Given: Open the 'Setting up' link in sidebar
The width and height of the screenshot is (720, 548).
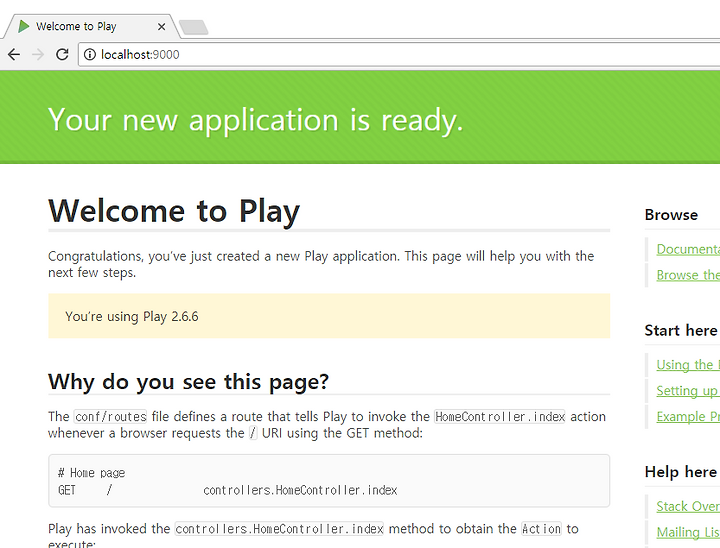Looking at the screenshot, I should point(688,391).
